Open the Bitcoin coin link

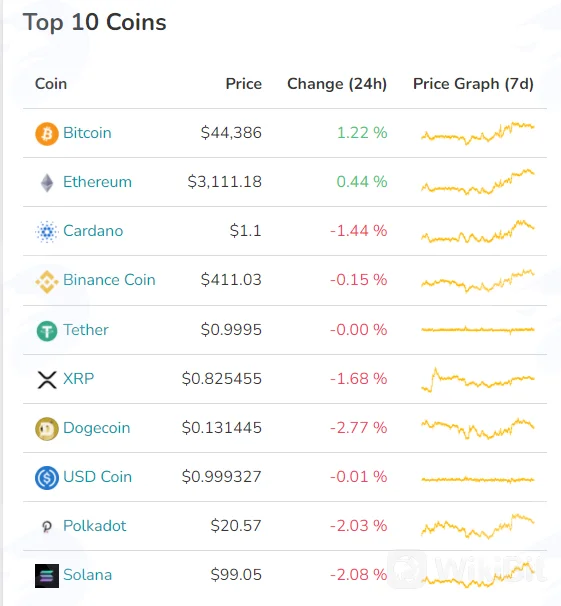tap(87, 133)
